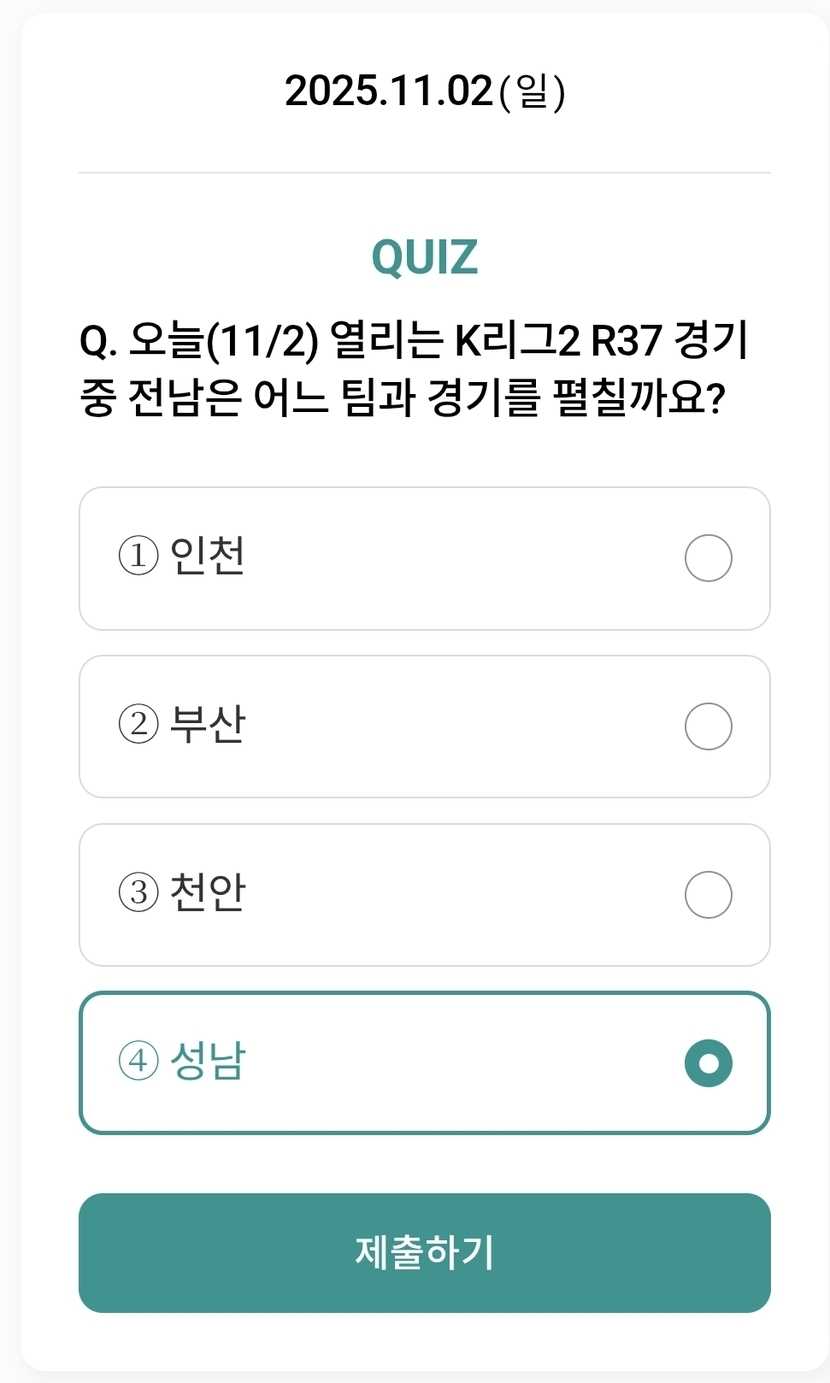Click the divider line below the date
This screenshot has width=830, height=1383.
(x=424, y=173)
